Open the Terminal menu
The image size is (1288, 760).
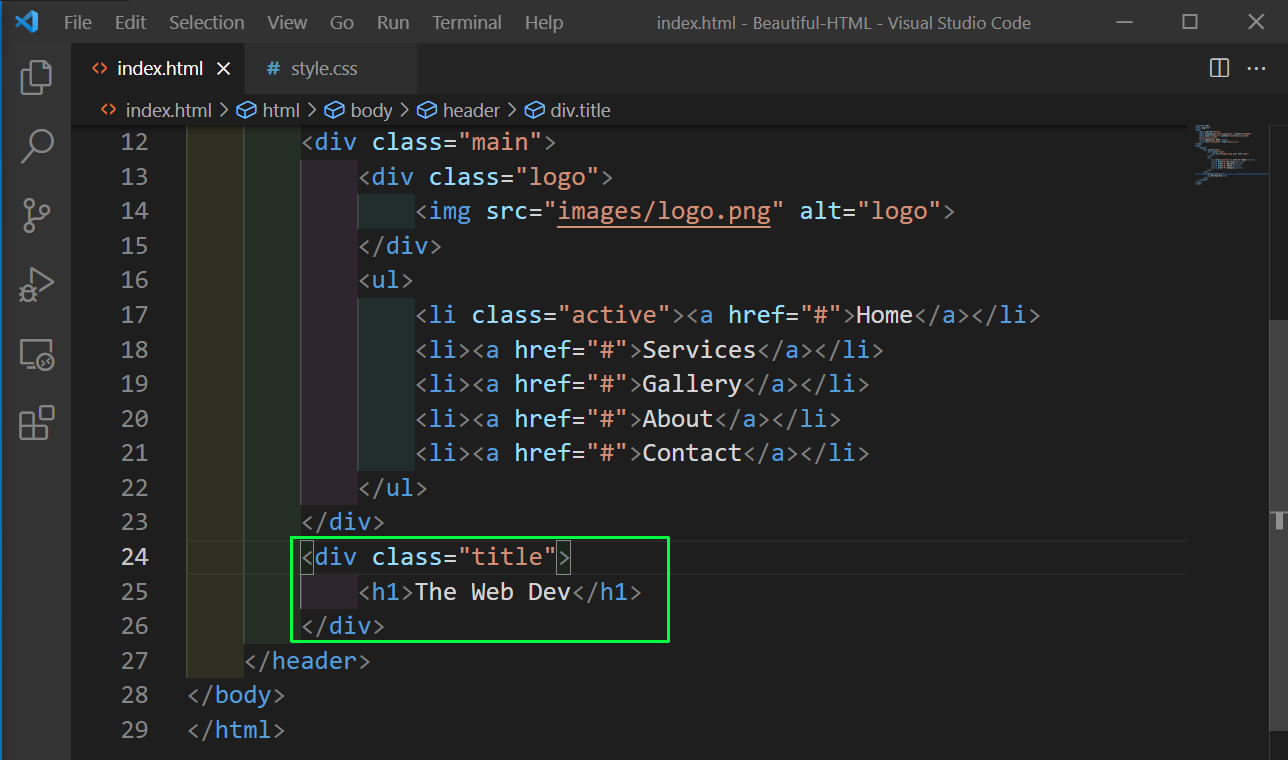tap(467, 22)
